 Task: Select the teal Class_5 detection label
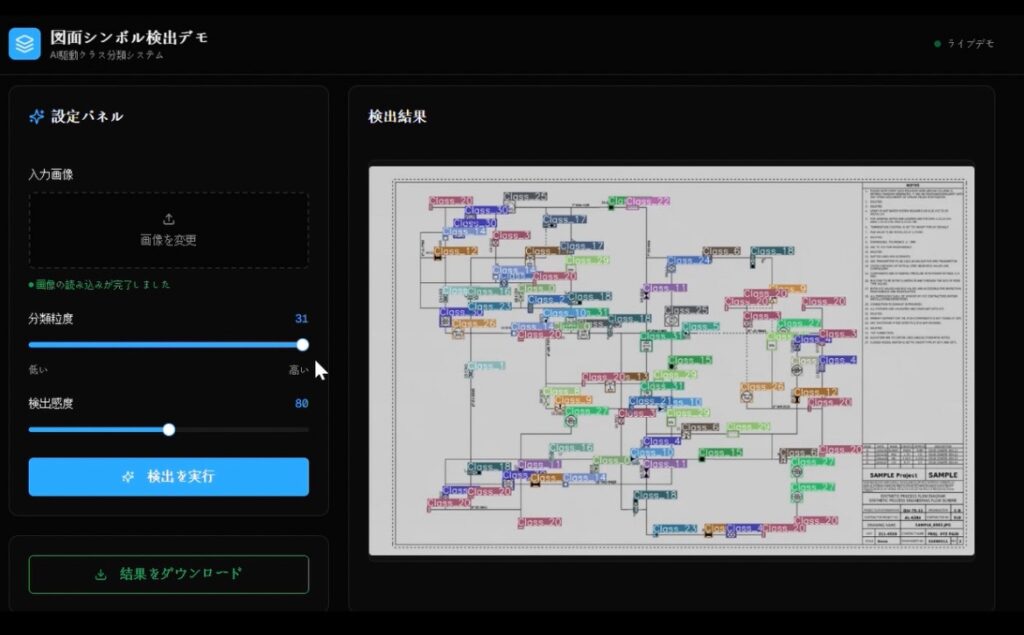point(700,326)
